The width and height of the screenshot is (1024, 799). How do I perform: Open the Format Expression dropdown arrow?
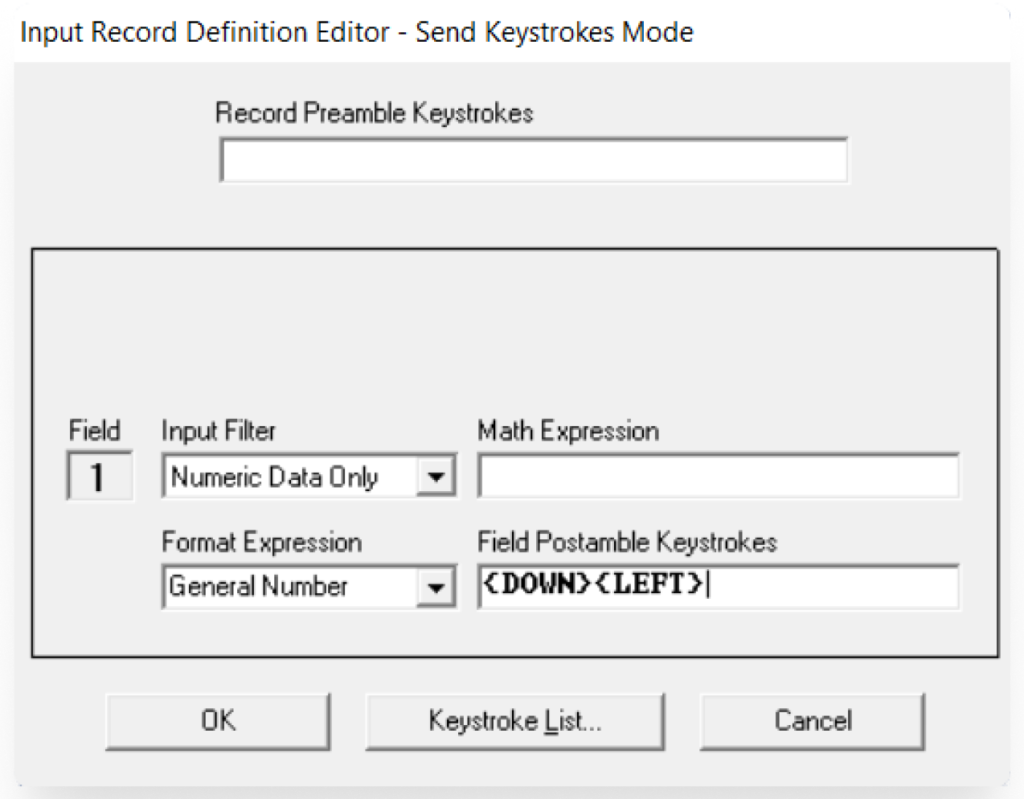click(437, 587)
